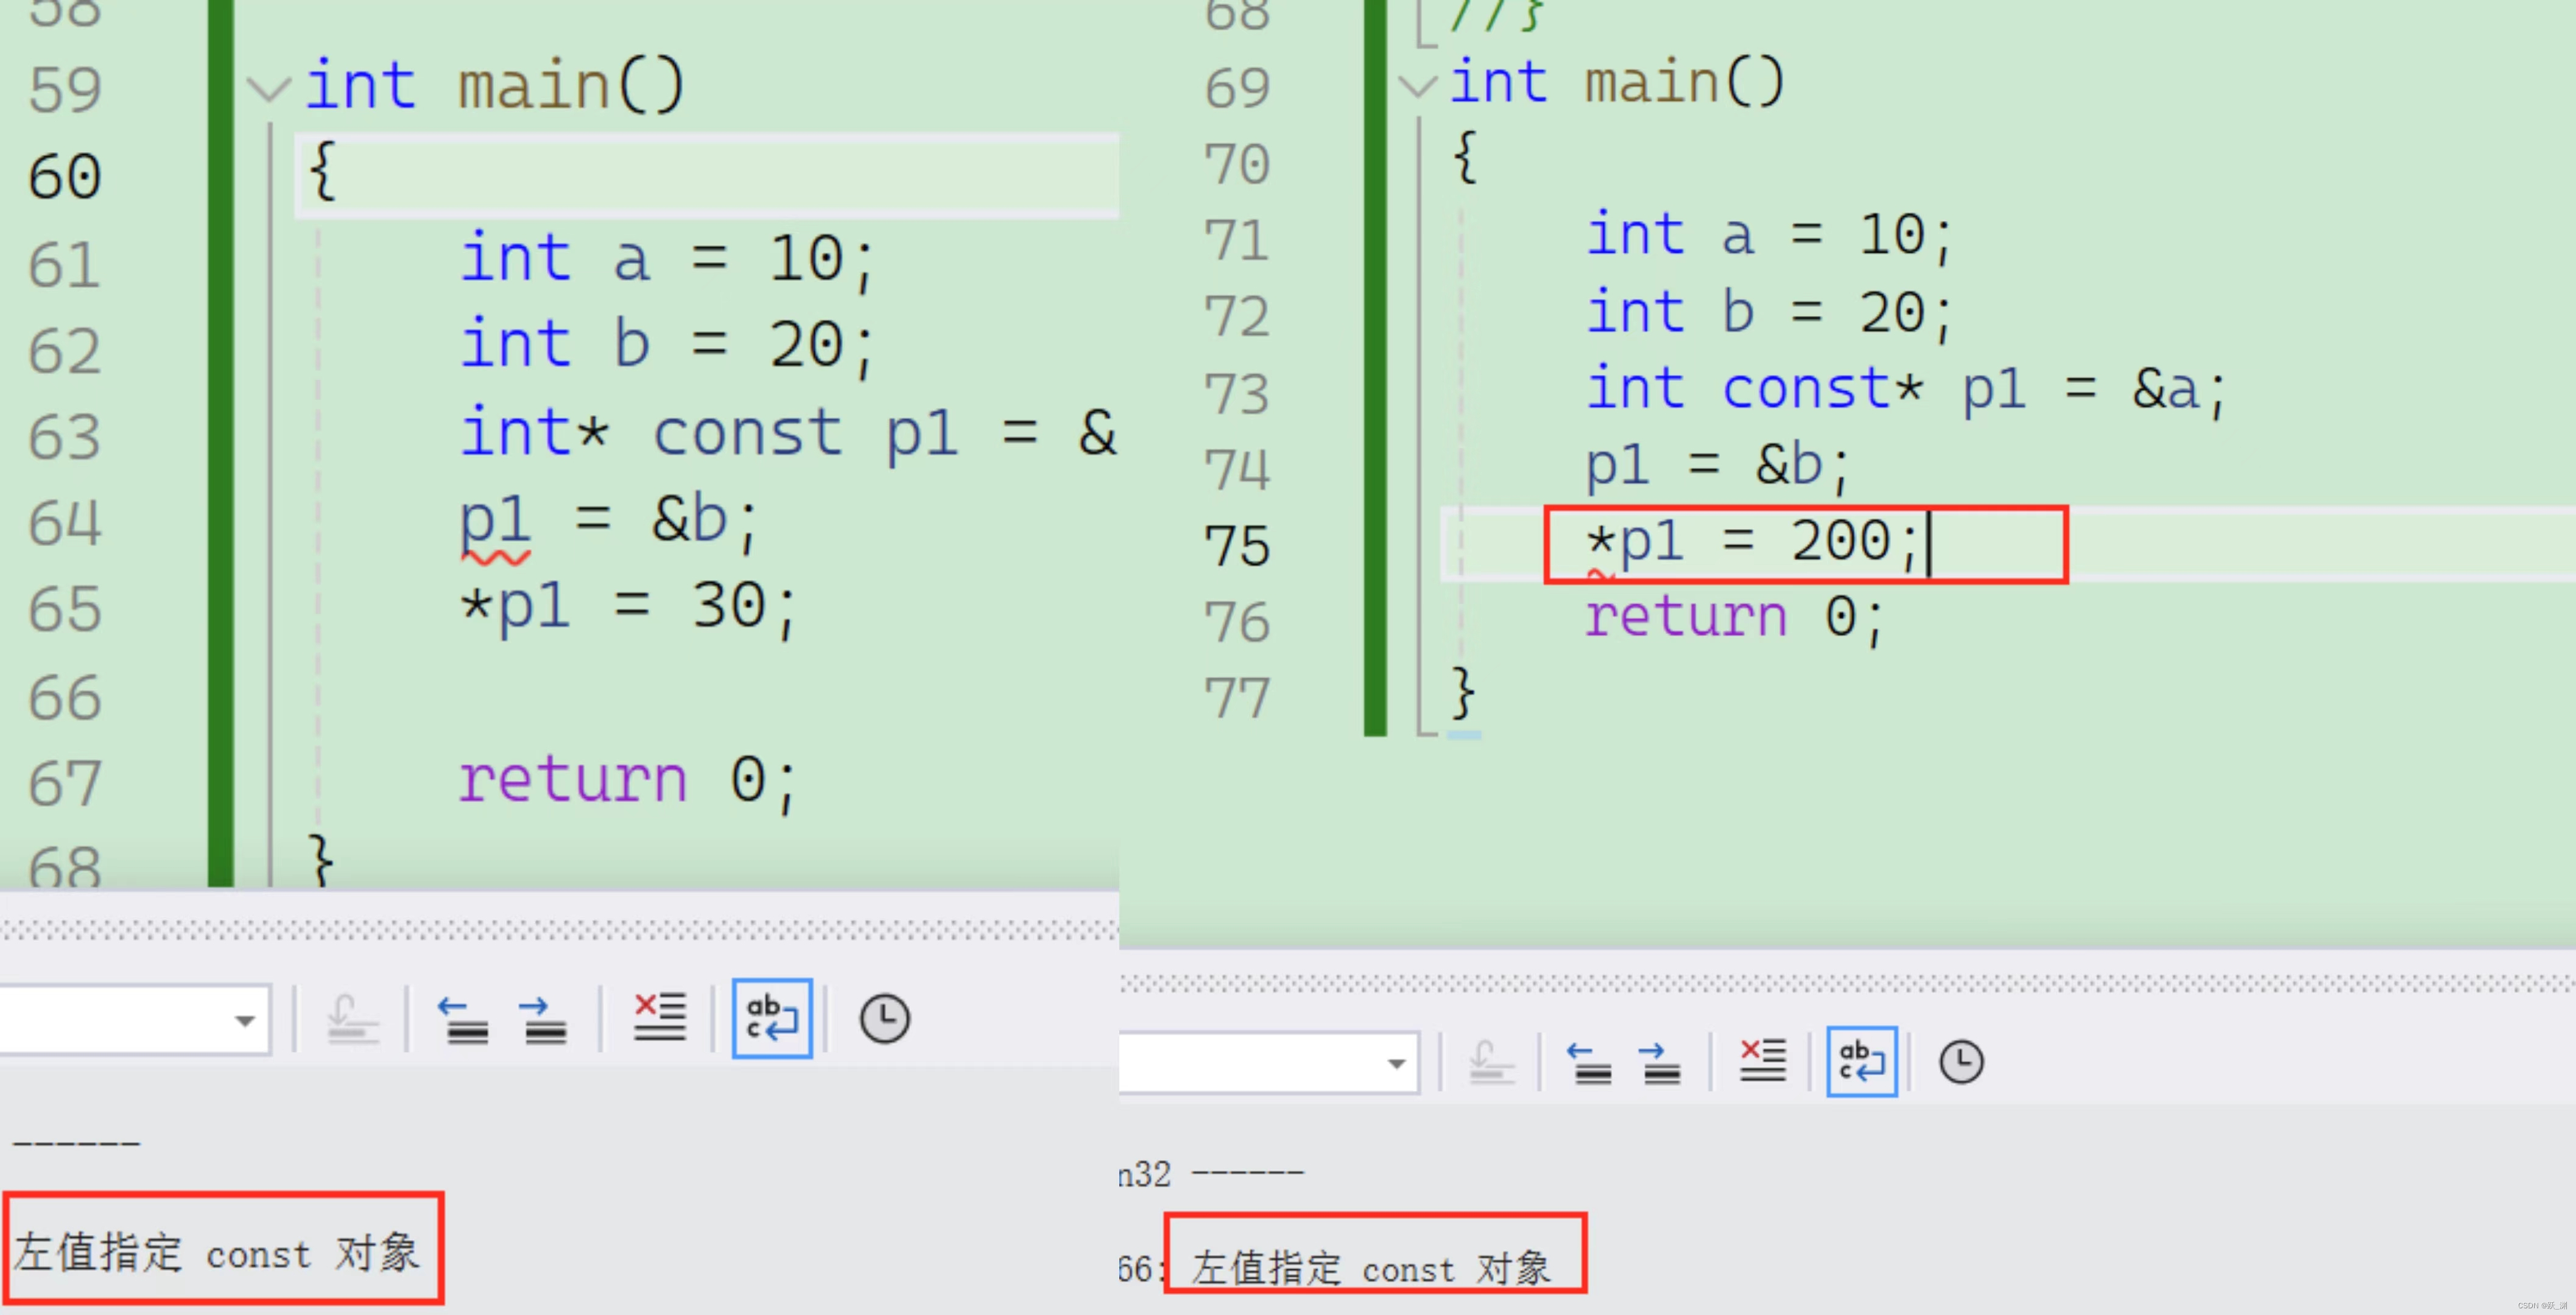Click right panel find-message-in-code icon
The image size is (2576, 1315).
[1491, 1062]
